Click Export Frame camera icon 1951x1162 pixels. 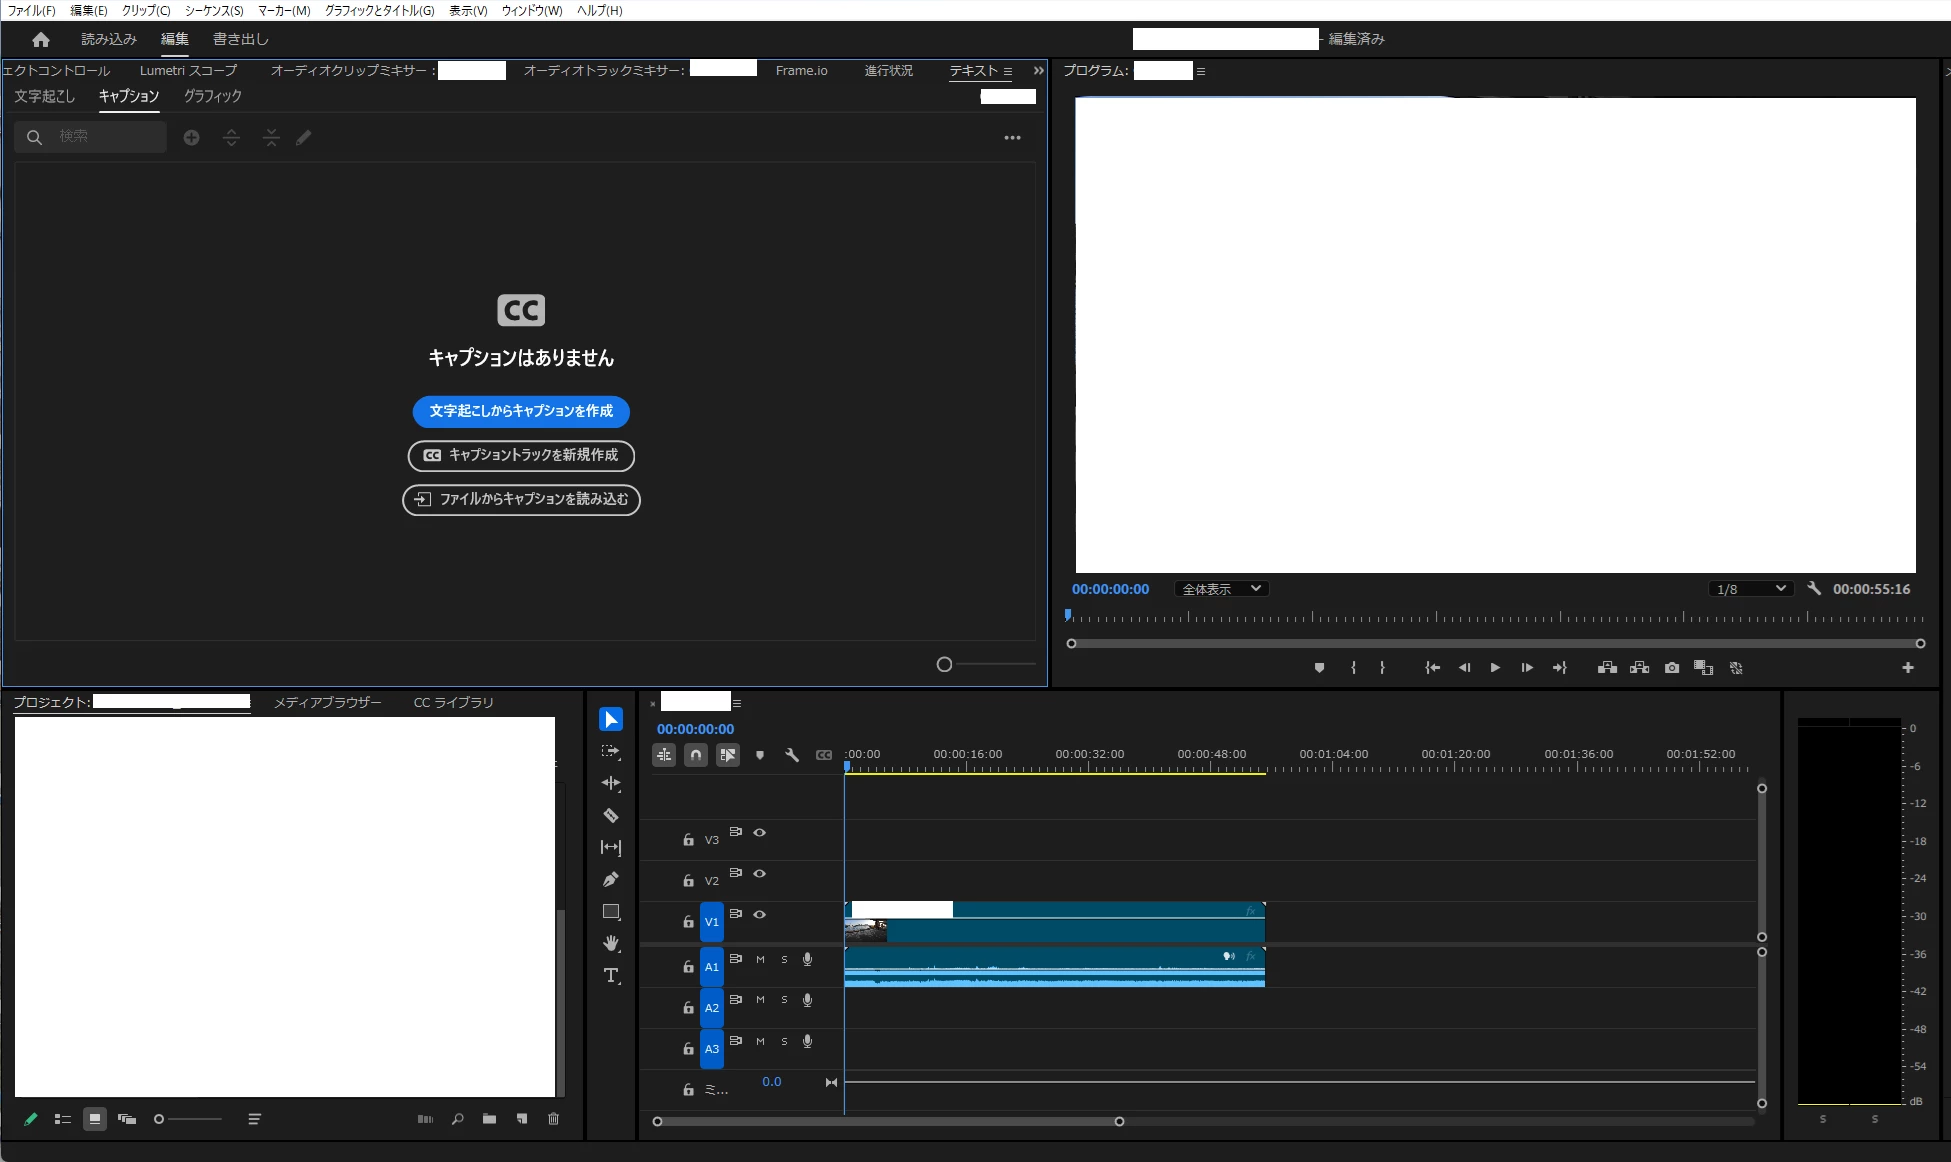(1672, 668)
